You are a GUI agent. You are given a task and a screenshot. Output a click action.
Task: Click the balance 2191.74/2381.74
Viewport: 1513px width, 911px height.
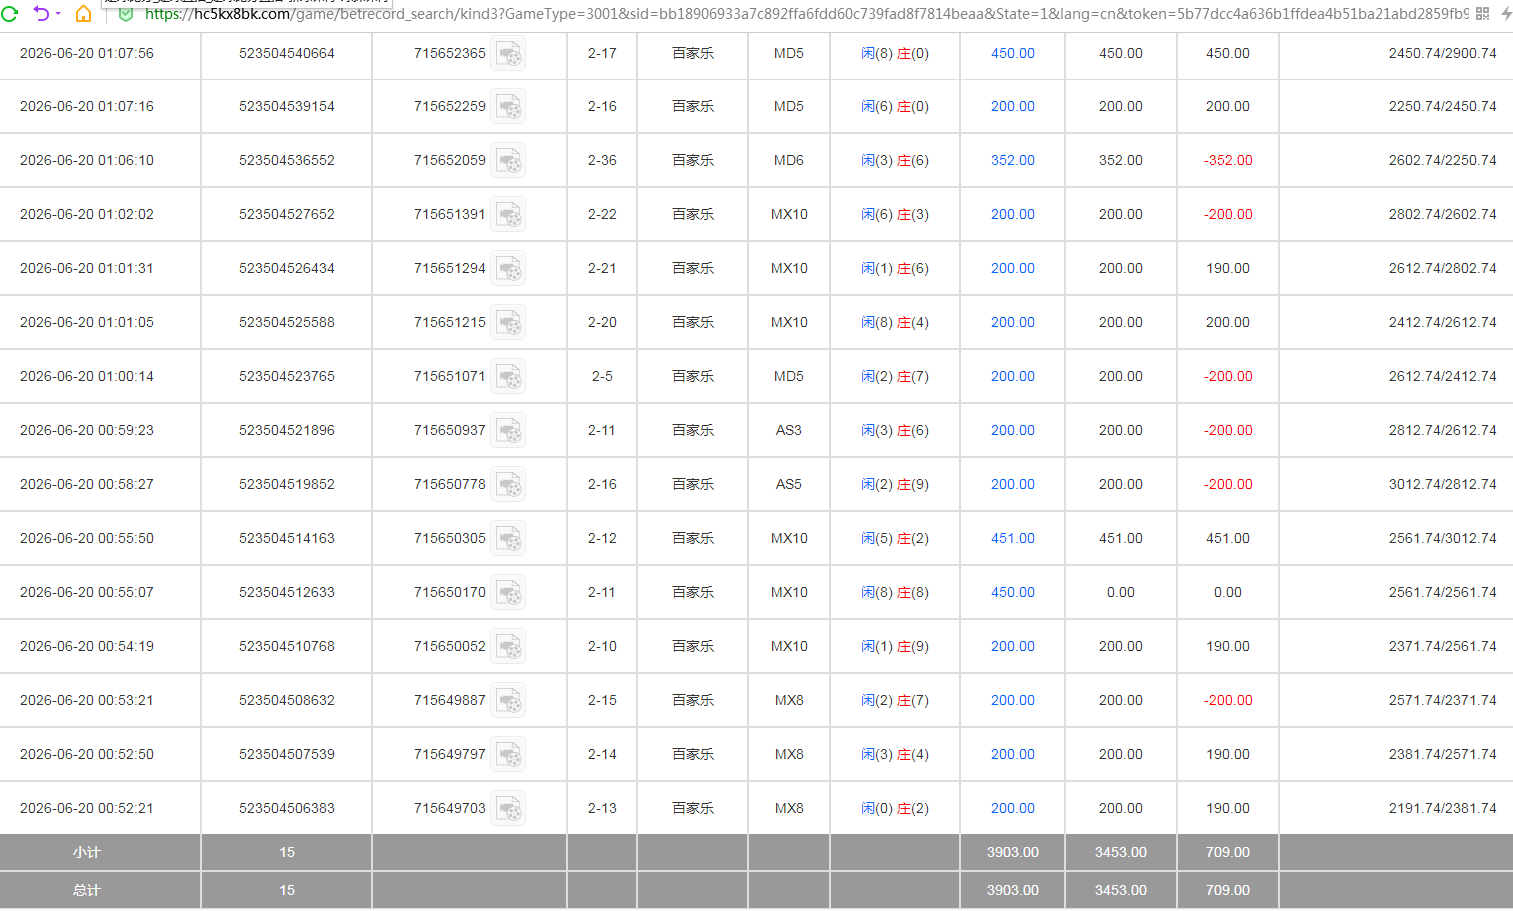point(1443,808)
